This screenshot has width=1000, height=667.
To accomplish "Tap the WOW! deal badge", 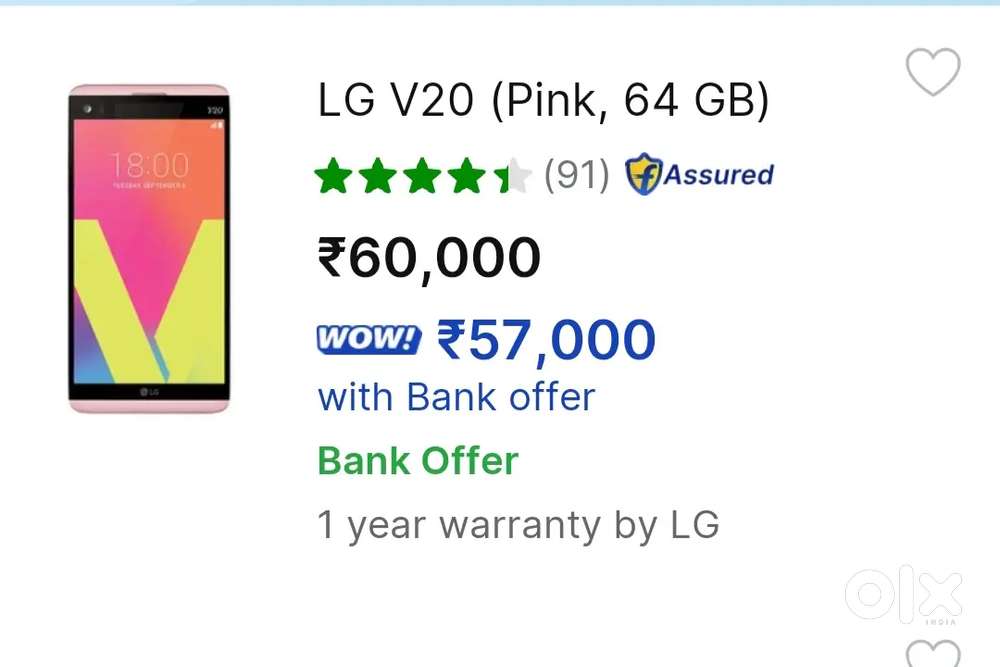I will (x=369, y=339).
